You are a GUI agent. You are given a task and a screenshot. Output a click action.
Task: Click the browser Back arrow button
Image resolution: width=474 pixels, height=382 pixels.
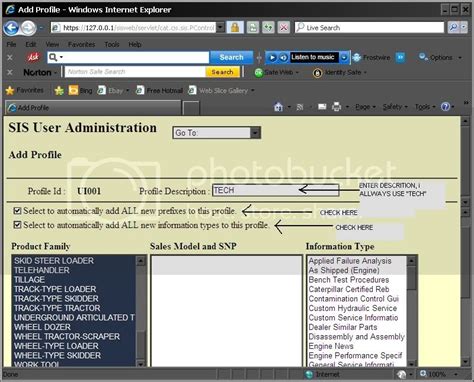(11, 28)
